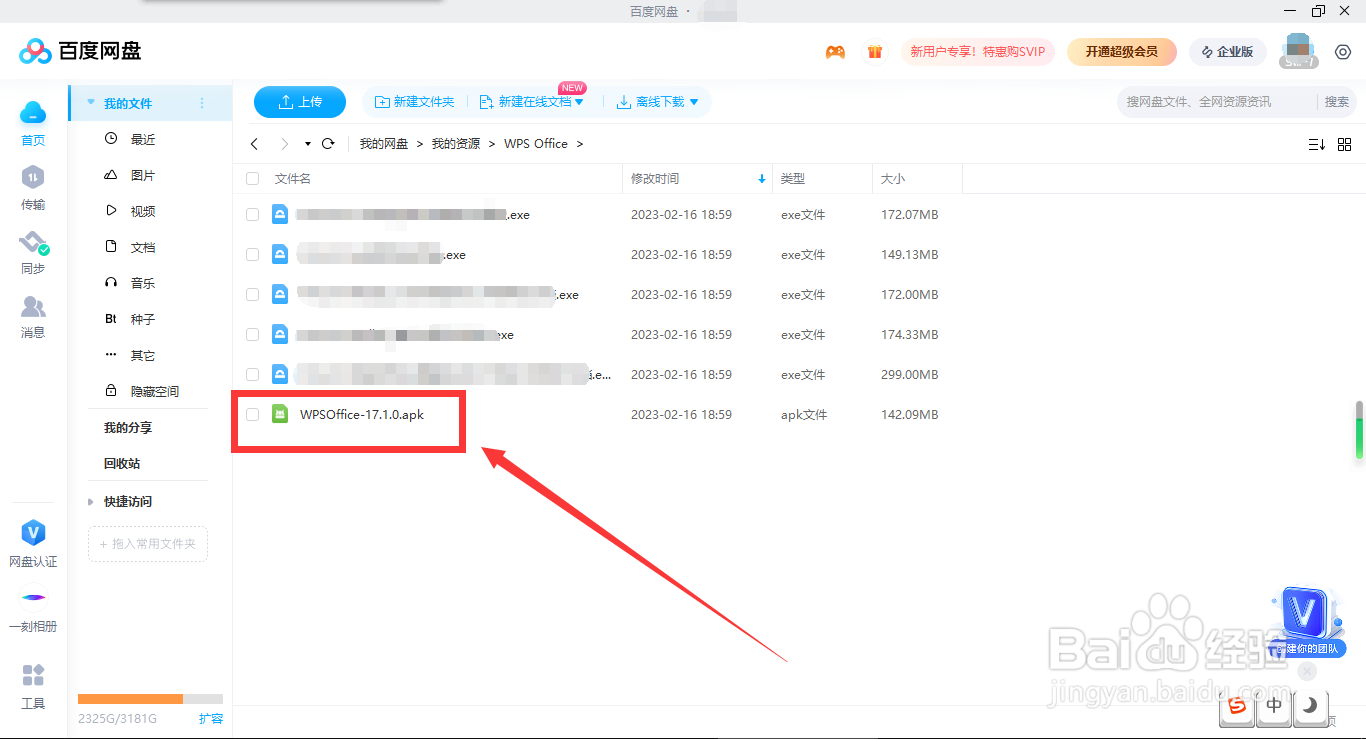The height and width of the screenshot is (739, 1366).
Task: Click the Sogou input method icon
Action: (1238, 705)
